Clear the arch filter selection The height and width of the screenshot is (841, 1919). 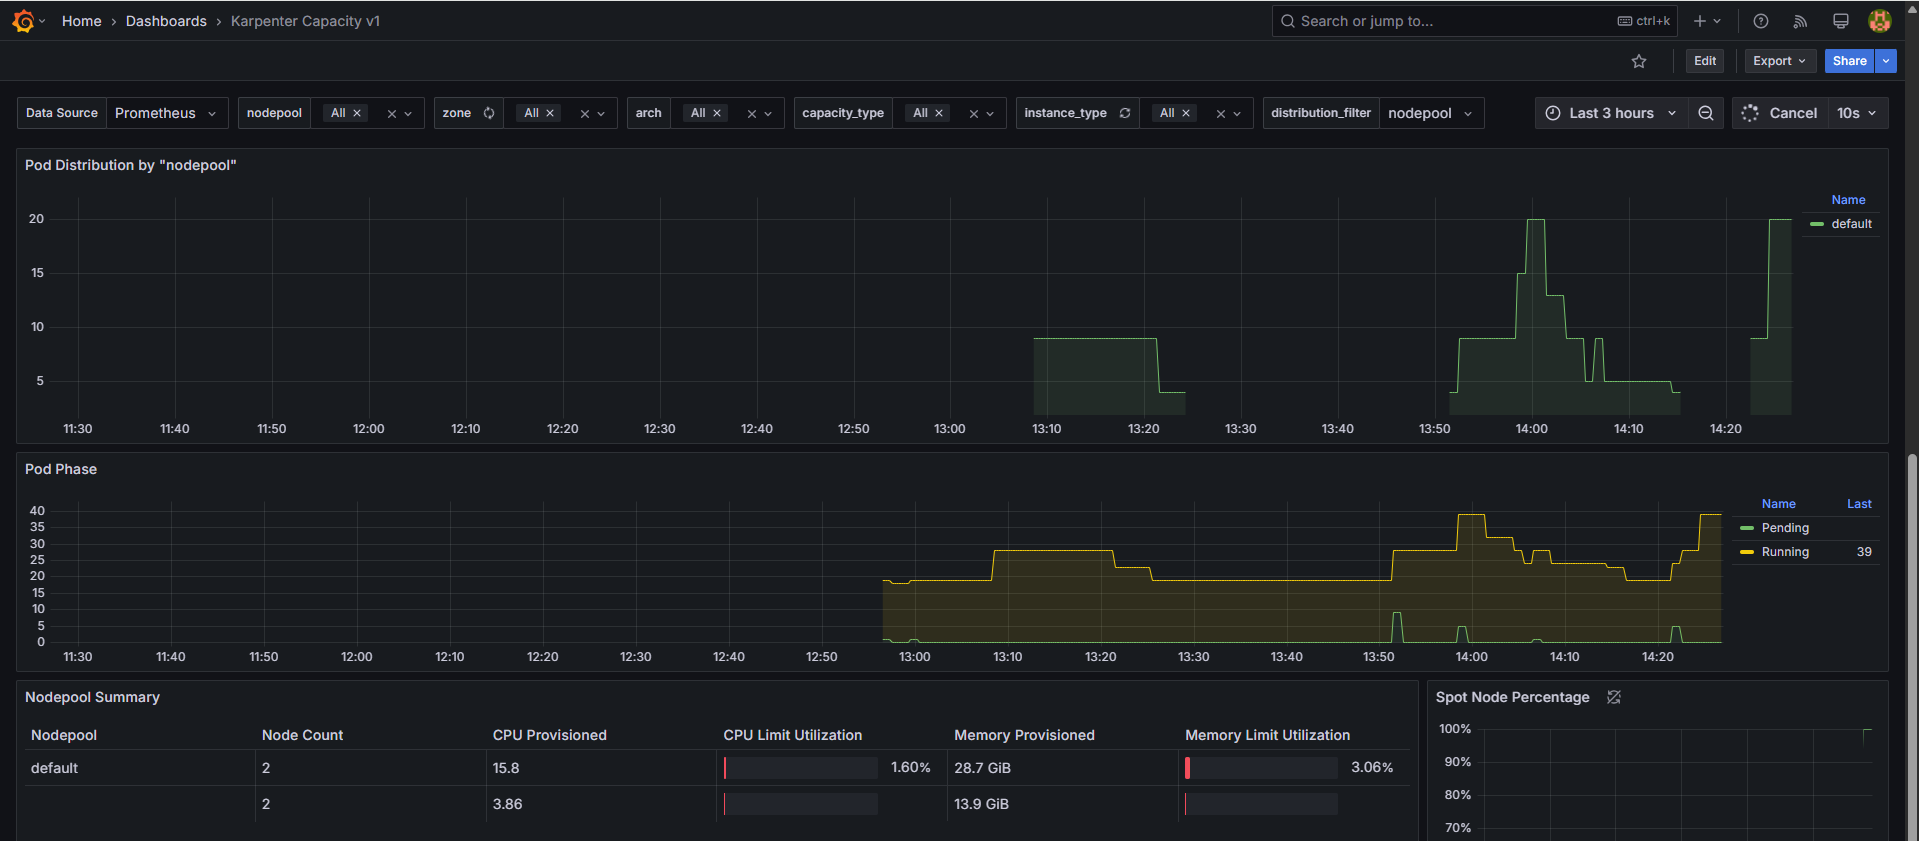(x=752, y=114)
